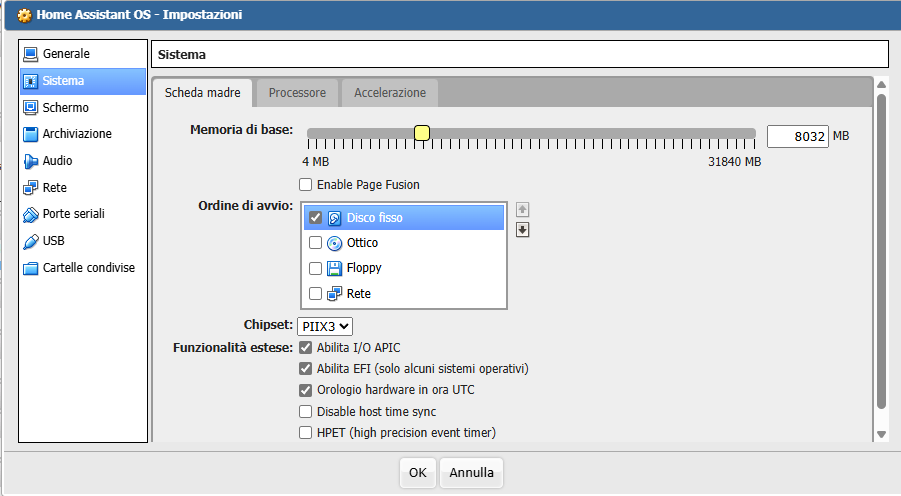Screen dimensions: 901x496
Task: Click the Audio speaker icon
Action: pyautogui.click(x=30, y=161)
